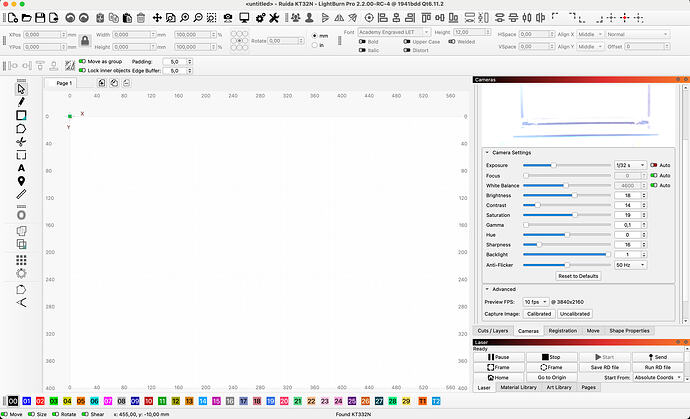The image size is (690, 419).
Task: Toggle White Balance Auto switch
Action: [x=654, y=185]
